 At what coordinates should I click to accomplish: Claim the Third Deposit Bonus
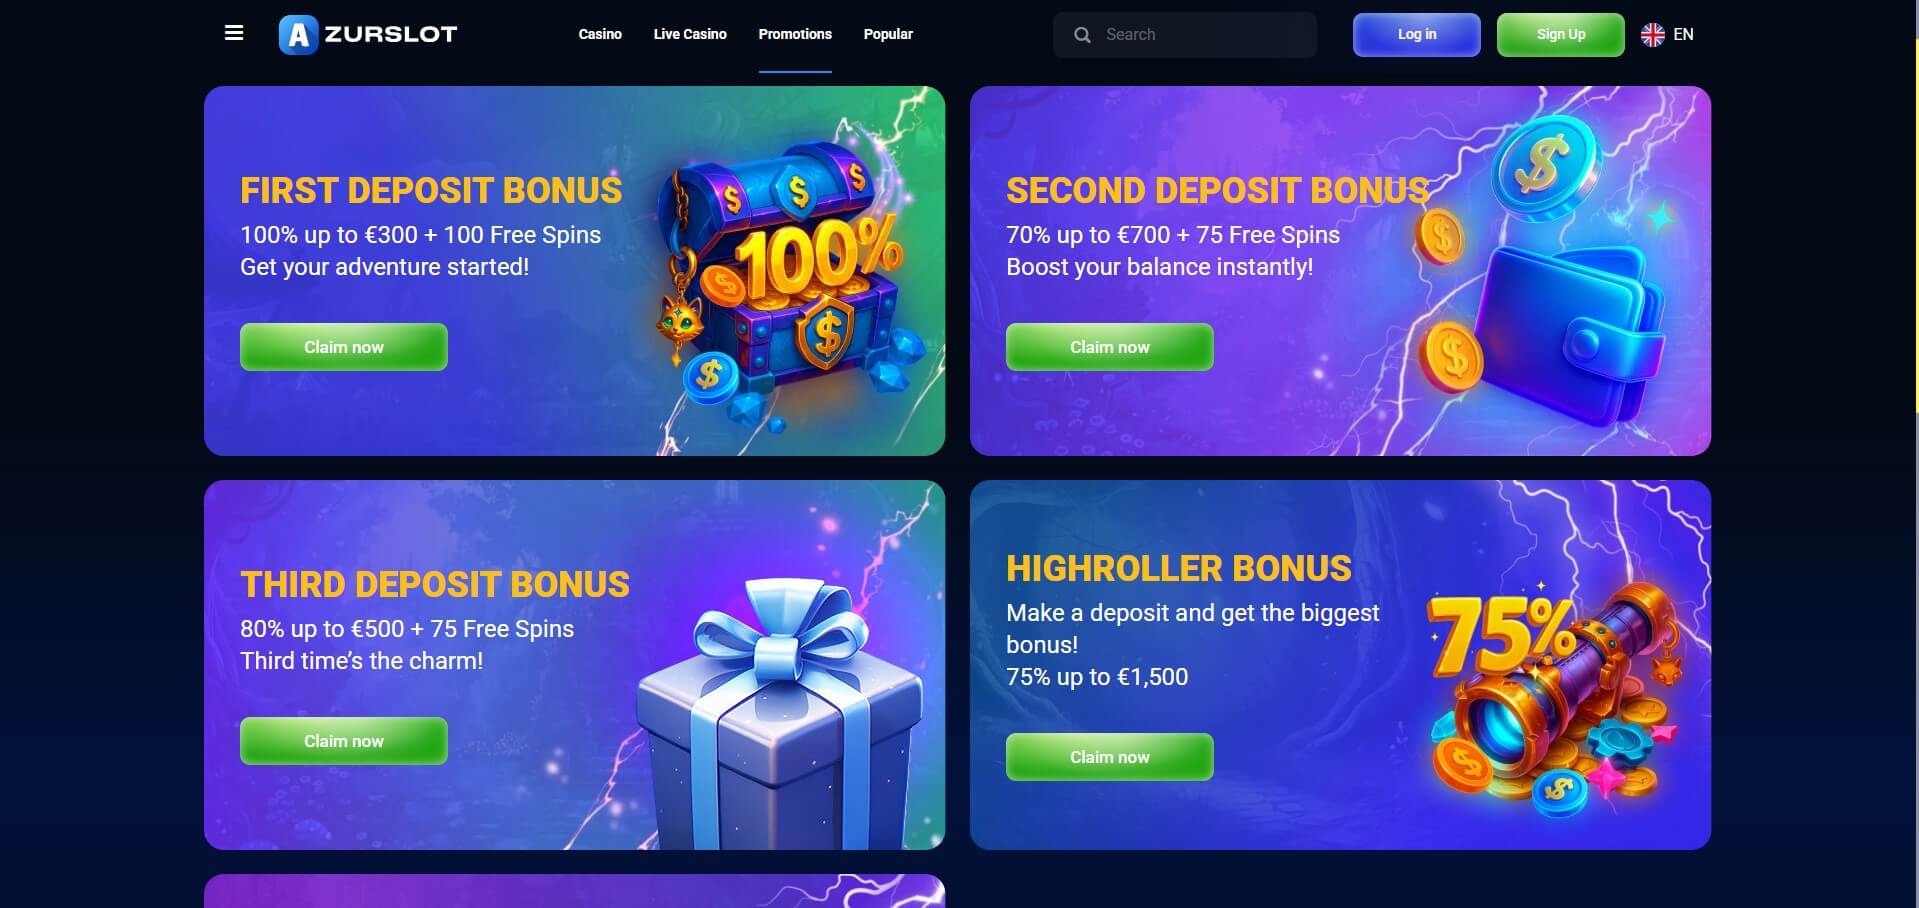click(x=344, y=741)
